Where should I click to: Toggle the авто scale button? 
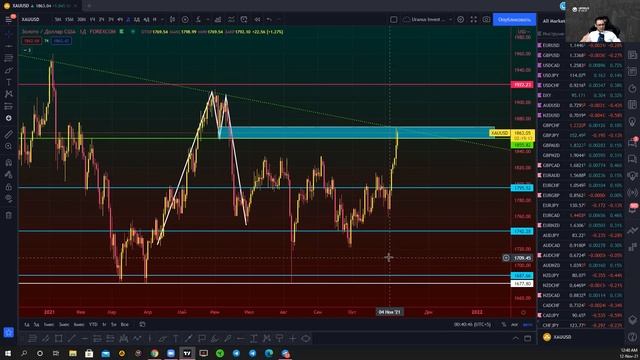pyautogui.click(x=528, y=324)
